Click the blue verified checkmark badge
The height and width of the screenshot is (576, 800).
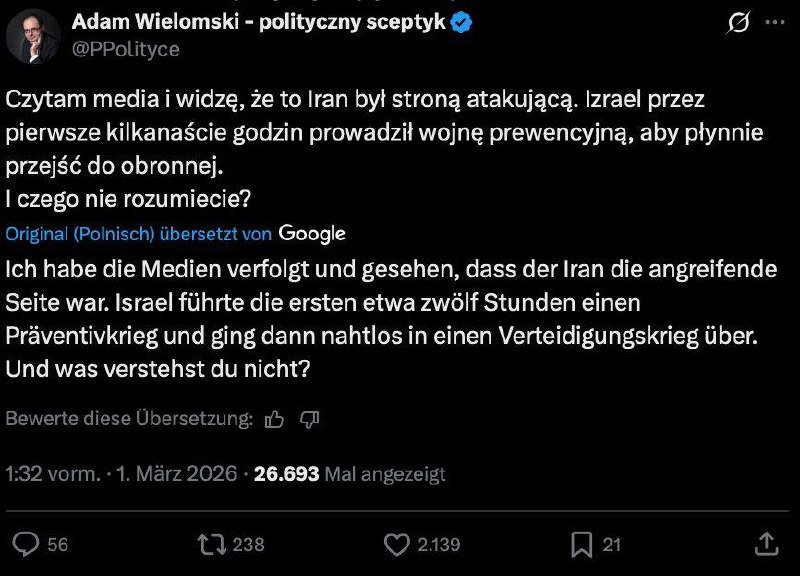tap(460, 22)
